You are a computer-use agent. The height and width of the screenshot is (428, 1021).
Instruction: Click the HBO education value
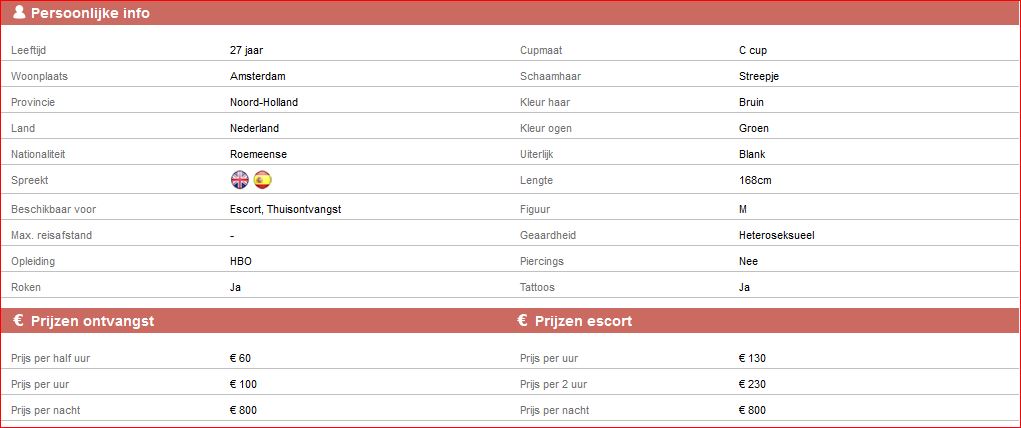[241, 261]
